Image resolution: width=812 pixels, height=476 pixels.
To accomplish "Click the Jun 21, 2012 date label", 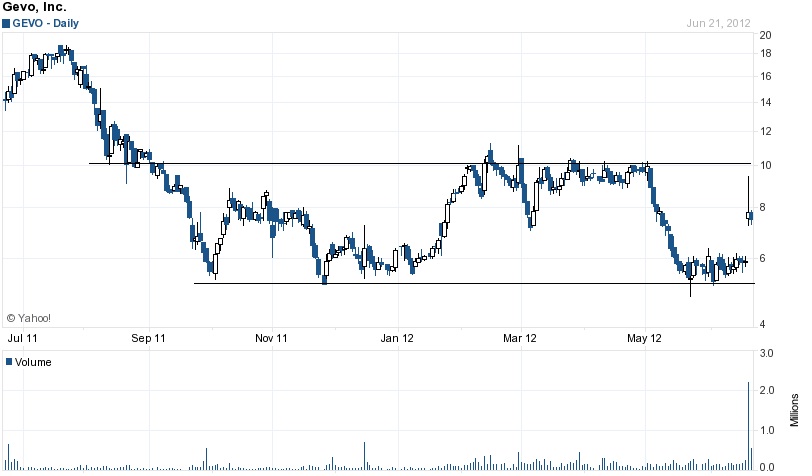I will pyautogui.click(x=718, y=23).
